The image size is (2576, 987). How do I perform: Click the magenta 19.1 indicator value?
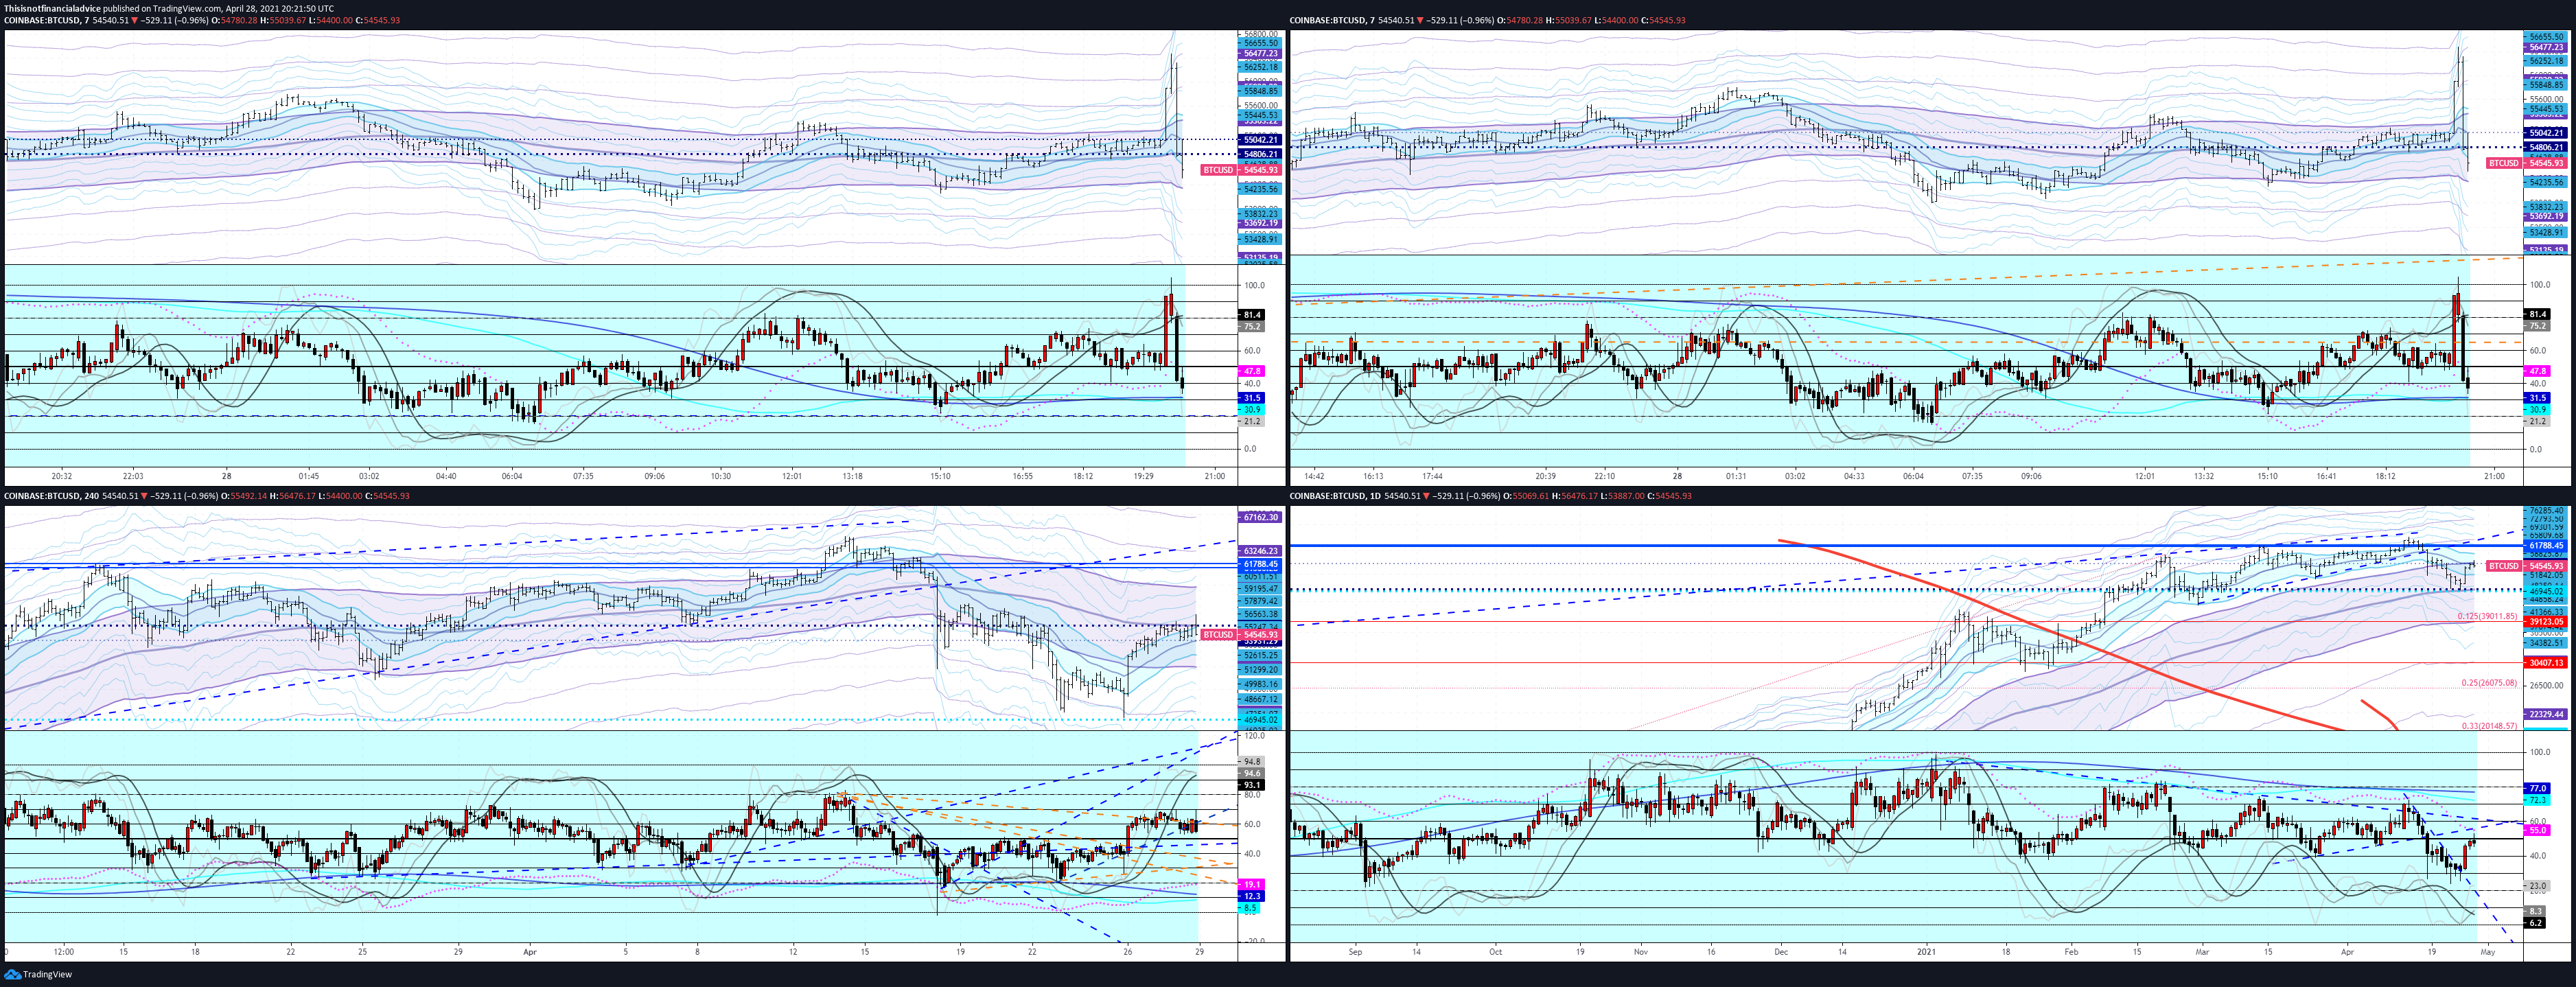1252,885
